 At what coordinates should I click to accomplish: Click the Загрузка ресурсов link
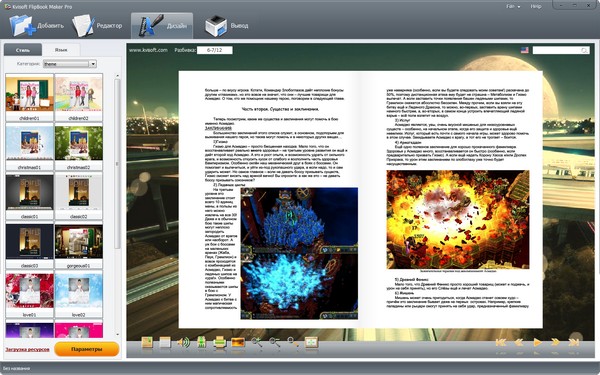pos(27,349)
